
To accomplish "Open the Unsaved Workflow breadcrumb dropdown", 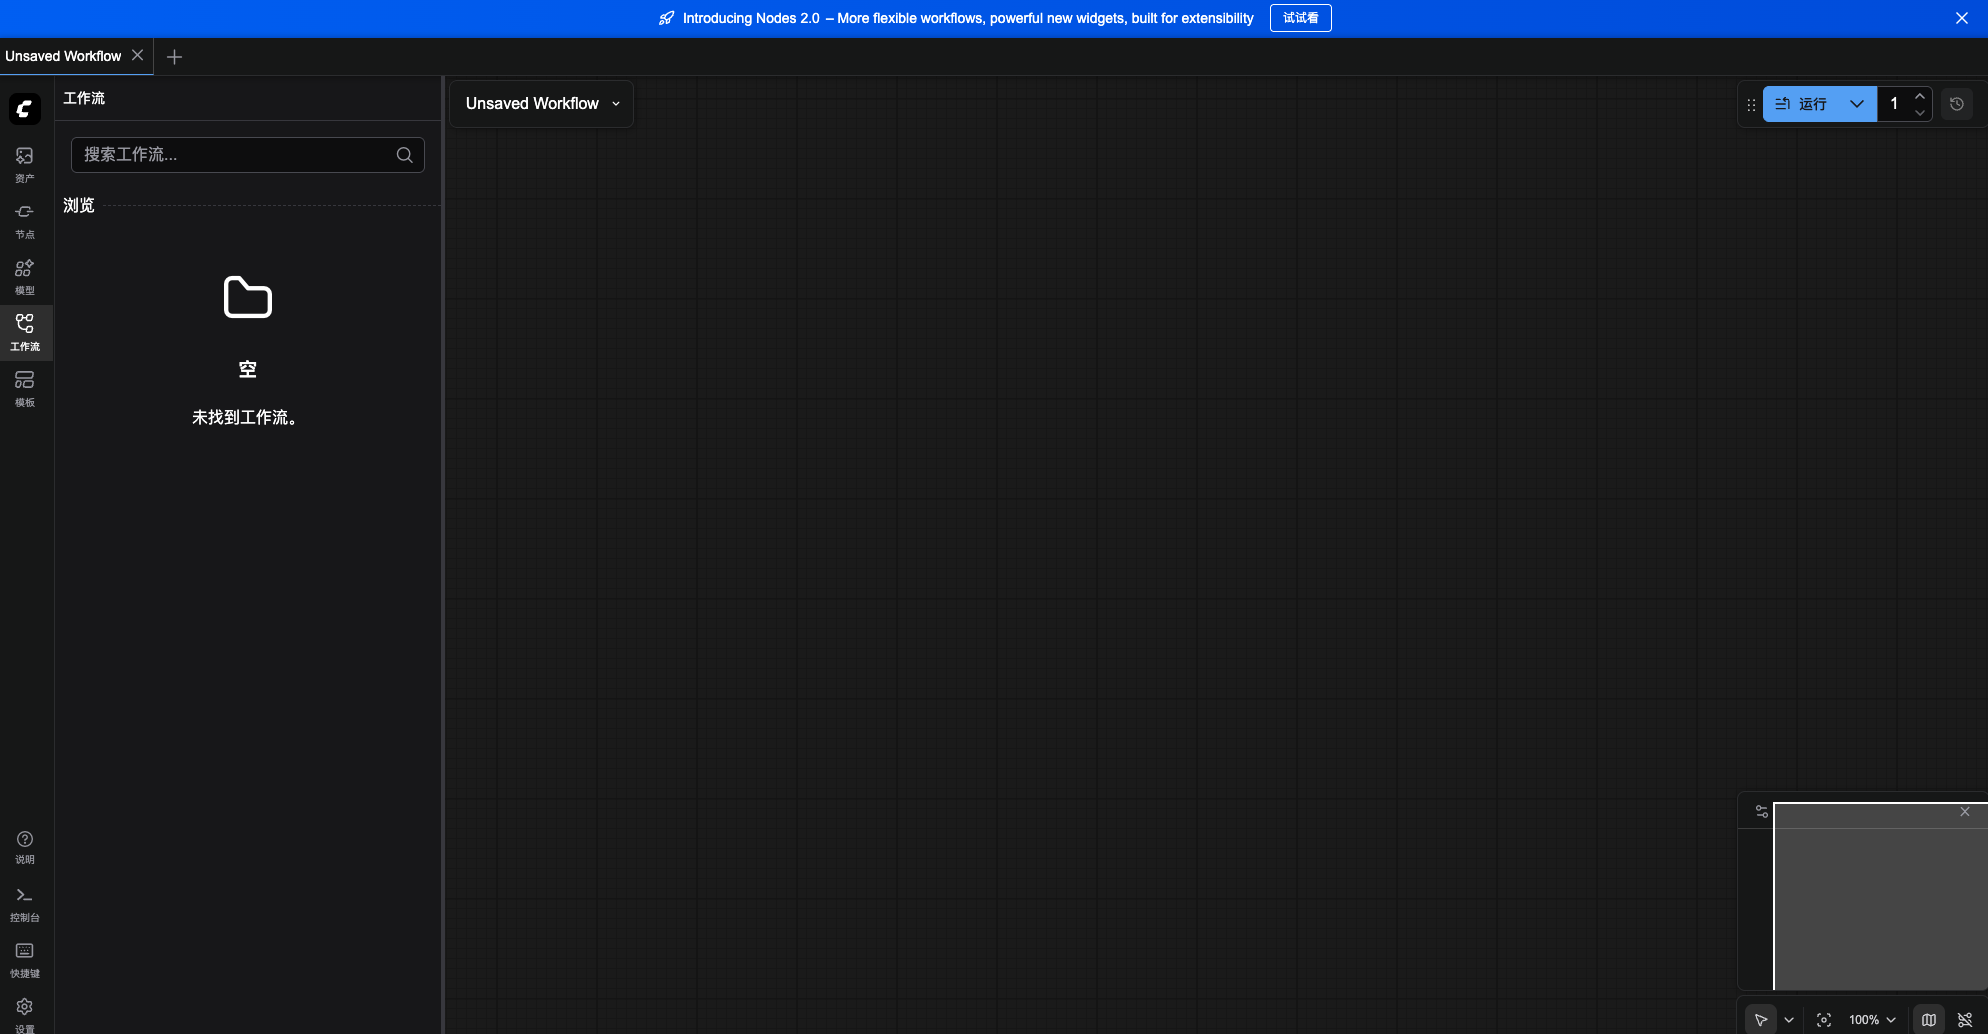I will click(542, 104).
